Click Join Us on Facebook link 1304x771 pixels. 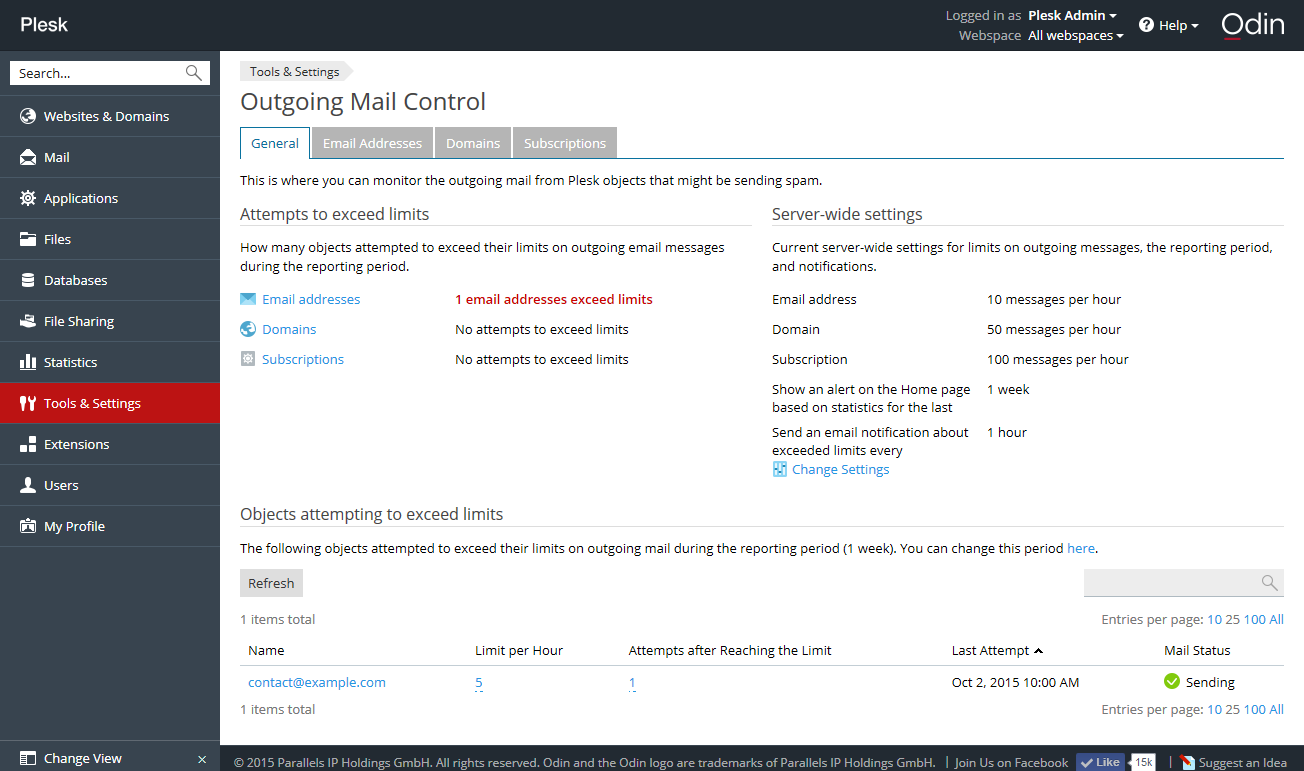tap(1011, 762)
